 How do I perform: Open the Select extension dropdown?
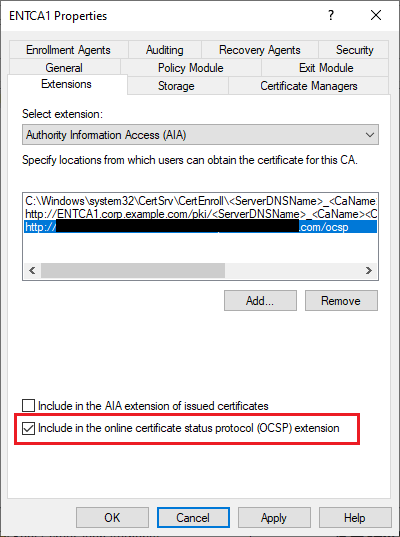tap(200, 135)
